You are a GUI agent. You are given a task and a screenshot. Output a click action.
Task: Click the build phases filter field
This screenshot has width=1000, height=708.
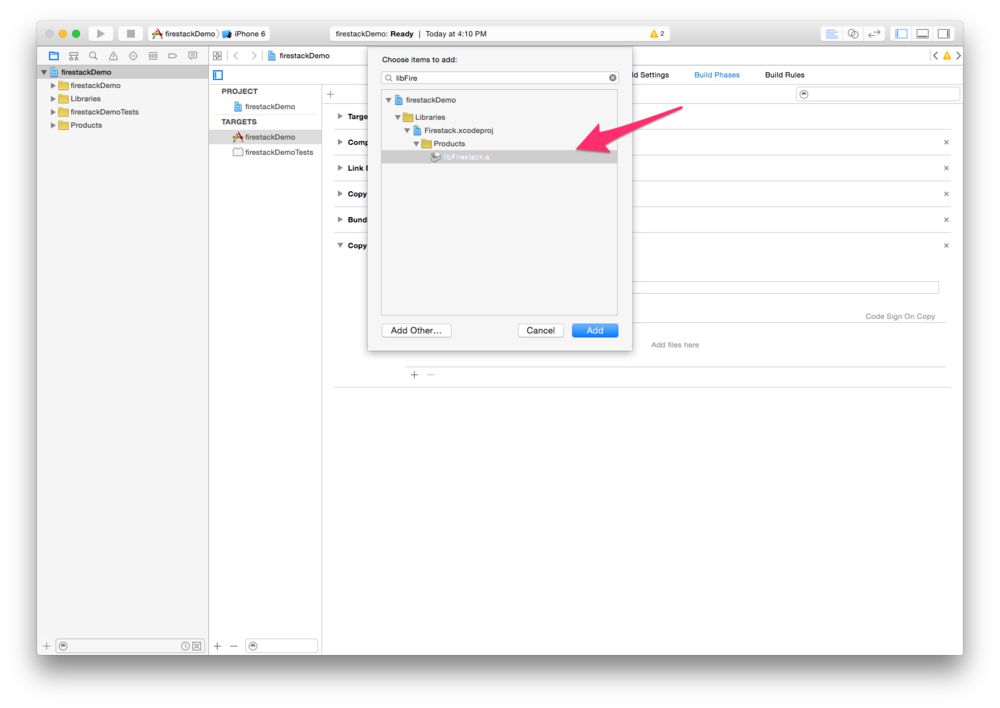click(x=878, y=94)
